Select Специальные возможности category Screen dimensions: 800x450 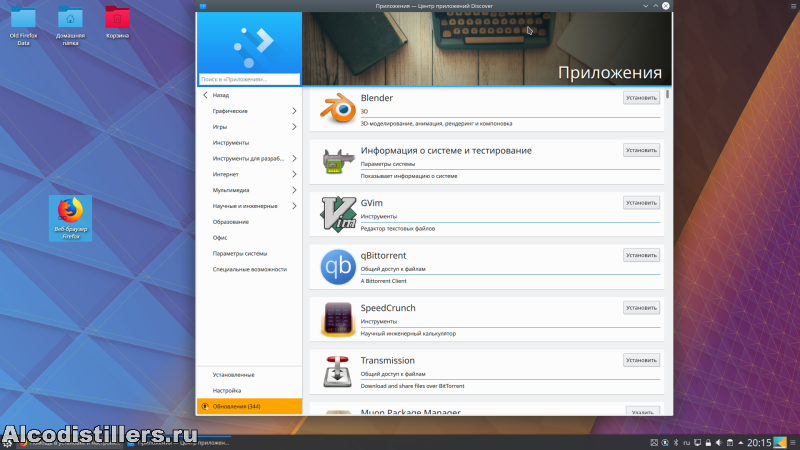pos(249,269)
